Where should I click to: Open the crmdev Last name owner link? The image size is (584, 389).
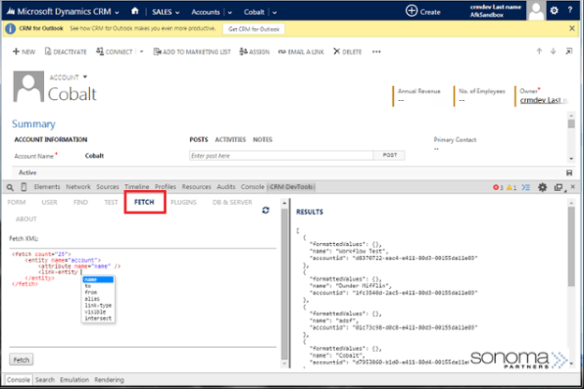point(544,100)
